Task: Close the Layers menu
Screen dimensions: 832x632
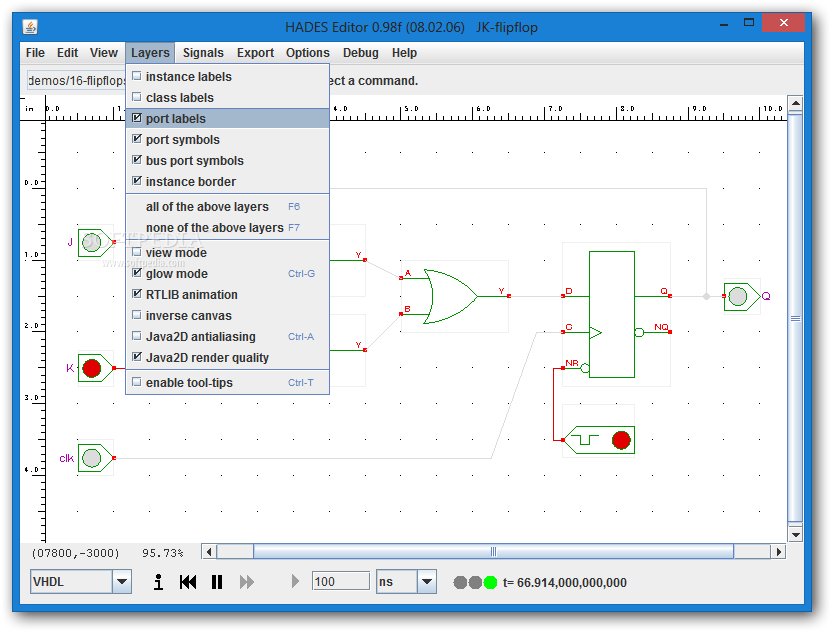Action: pos(150,53)
